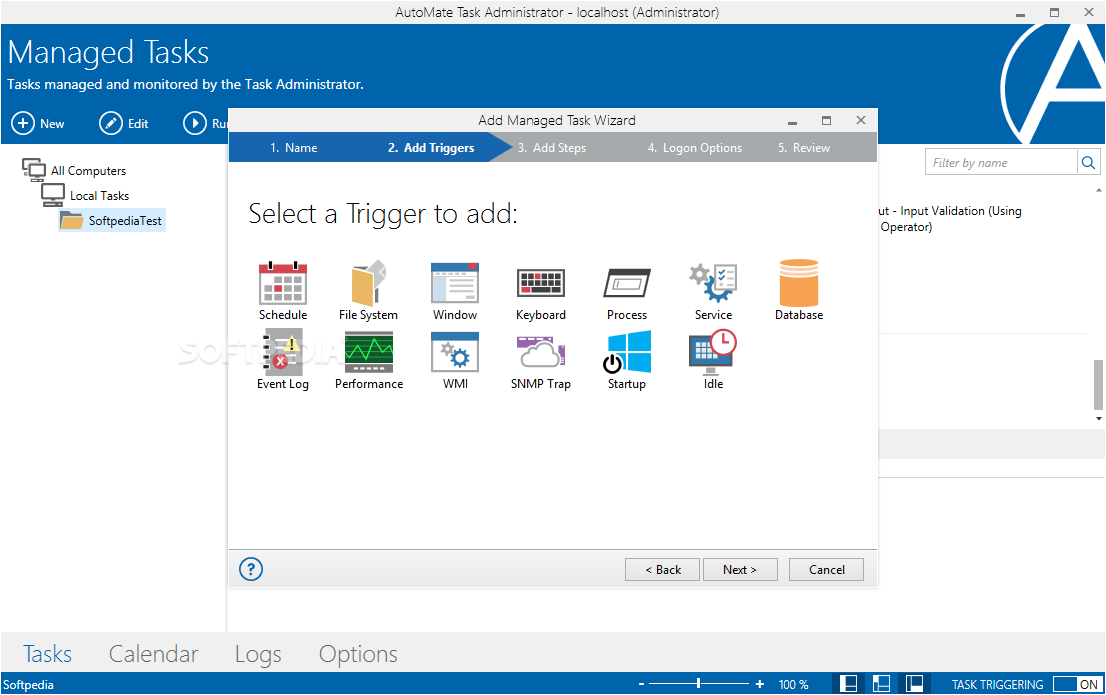This screenshot has height=695, width=1106.
Task: Choose the Process trigger icon
Action: [x=627, y=284]
